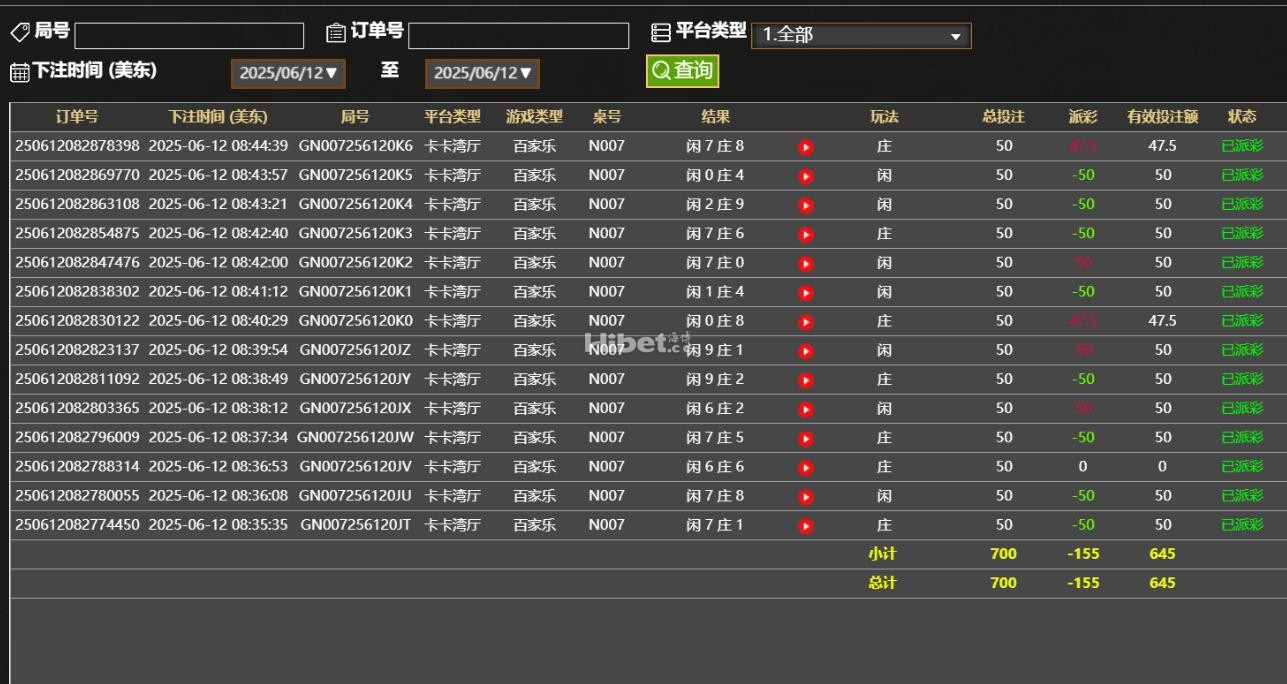
Task: Click the 下注时间 (美东) column header
Action: coord(218,117)
